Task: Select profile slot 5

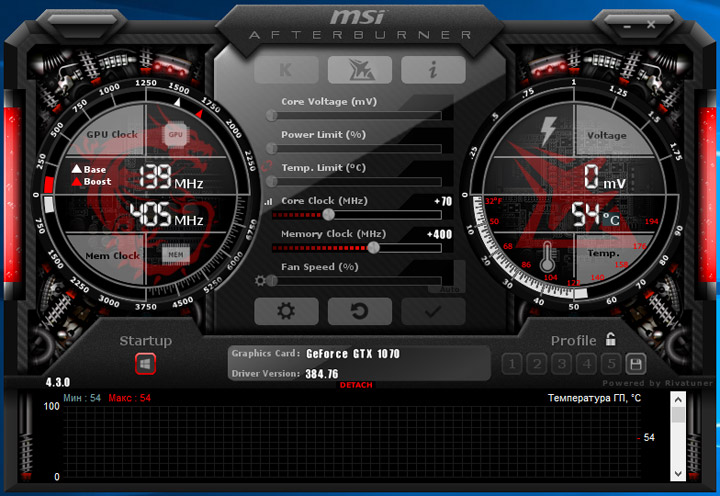Action: (x=611, y=364)
